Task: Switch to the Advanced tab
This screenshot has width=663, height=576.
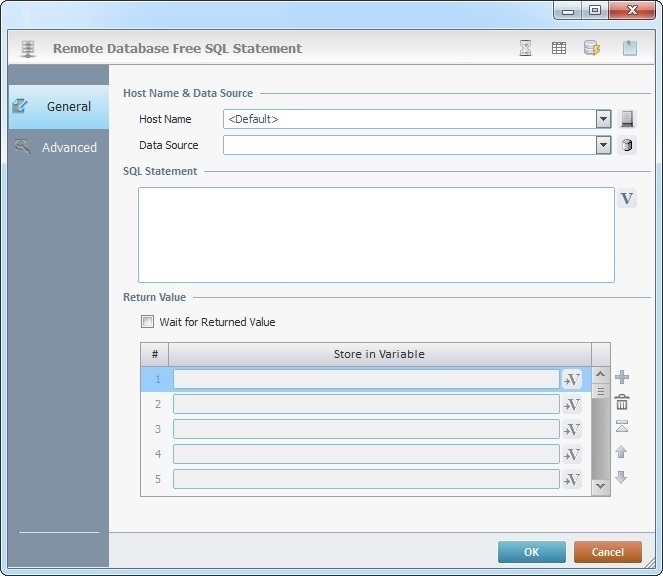Action: pyautogui.click(x=59, y=147)
